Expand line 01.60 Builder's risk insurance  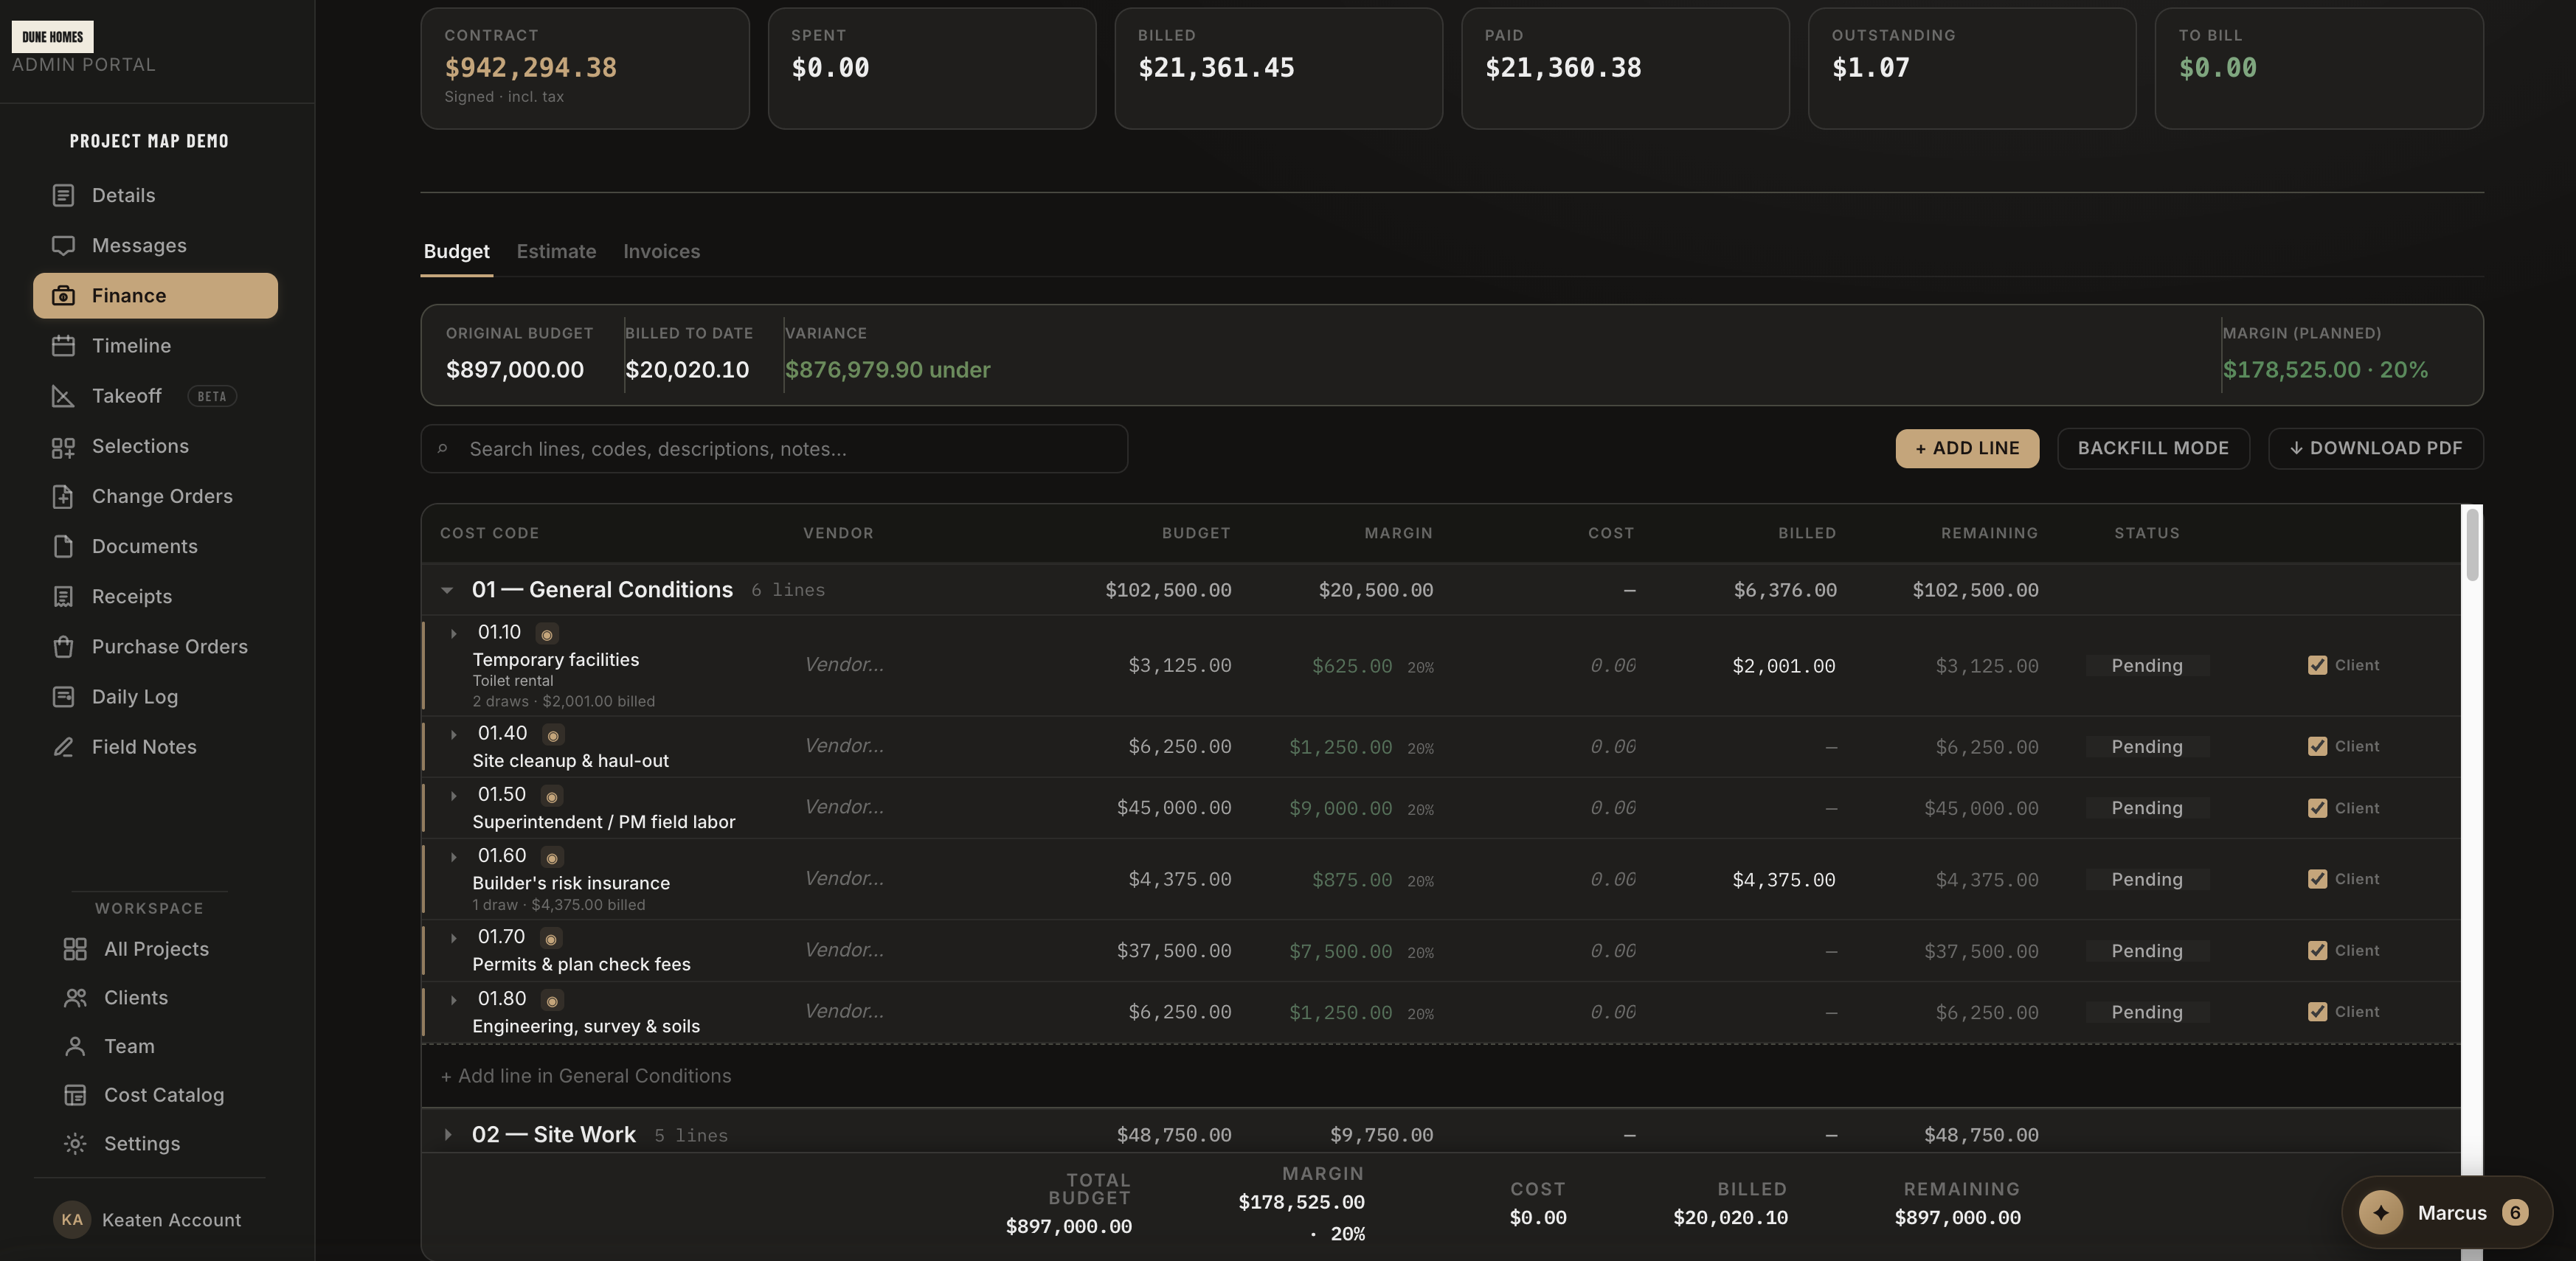tap(454, 856)
